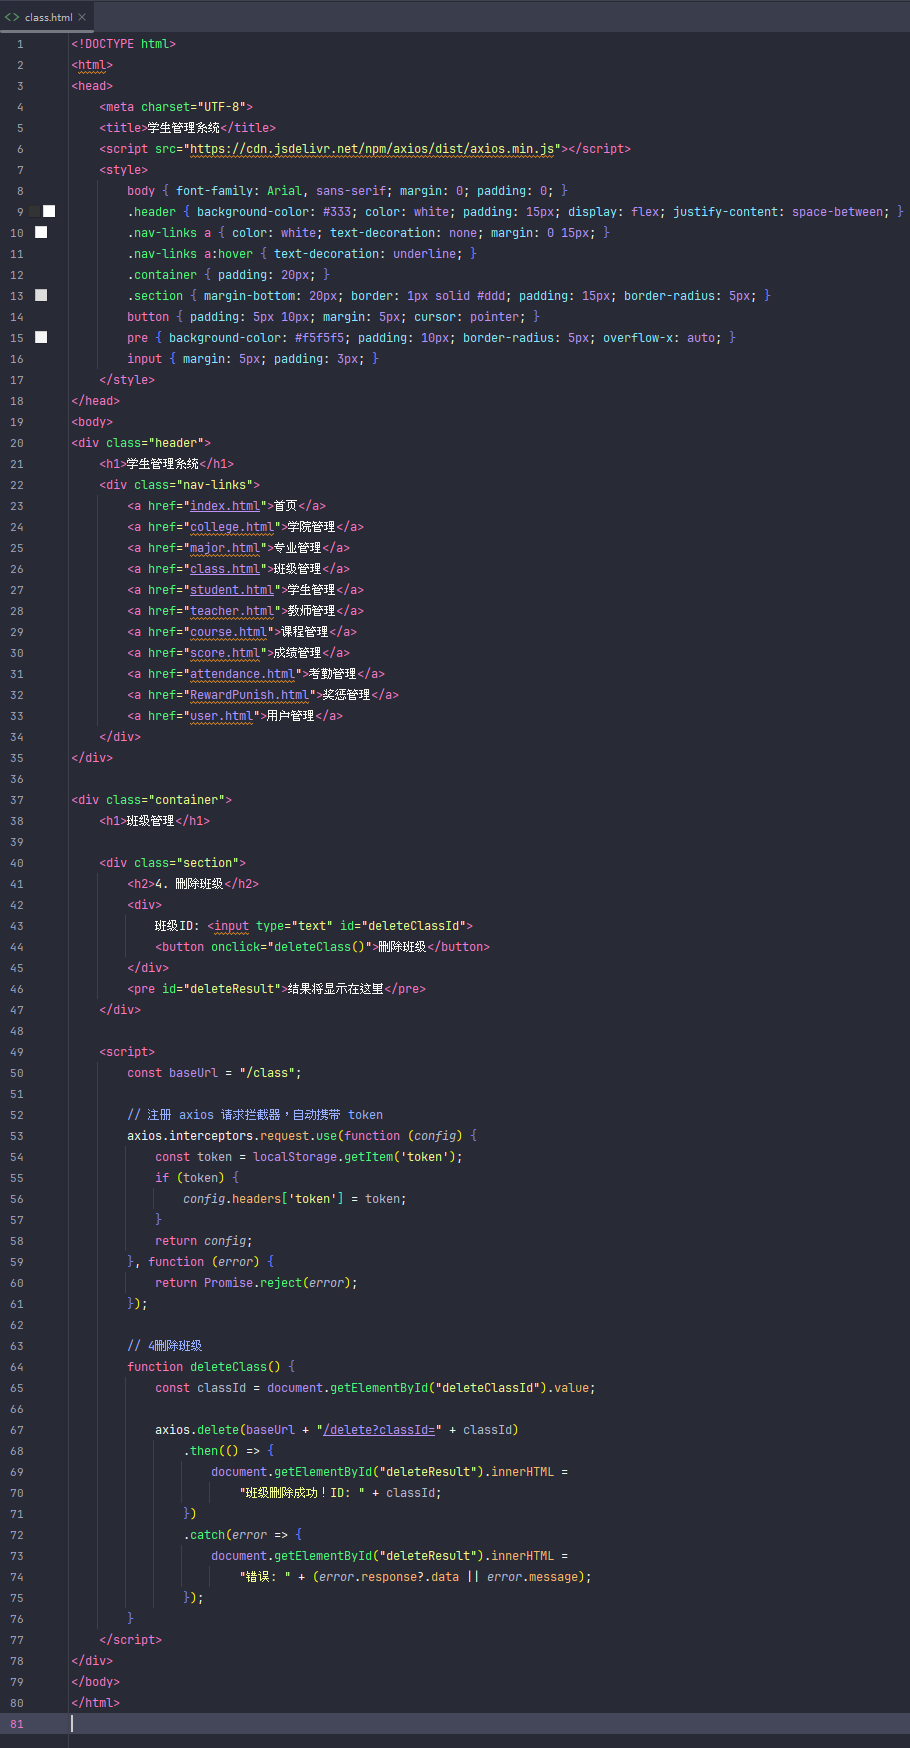
Task: Click the .container padding rule
Action: (x=228, y=275)
